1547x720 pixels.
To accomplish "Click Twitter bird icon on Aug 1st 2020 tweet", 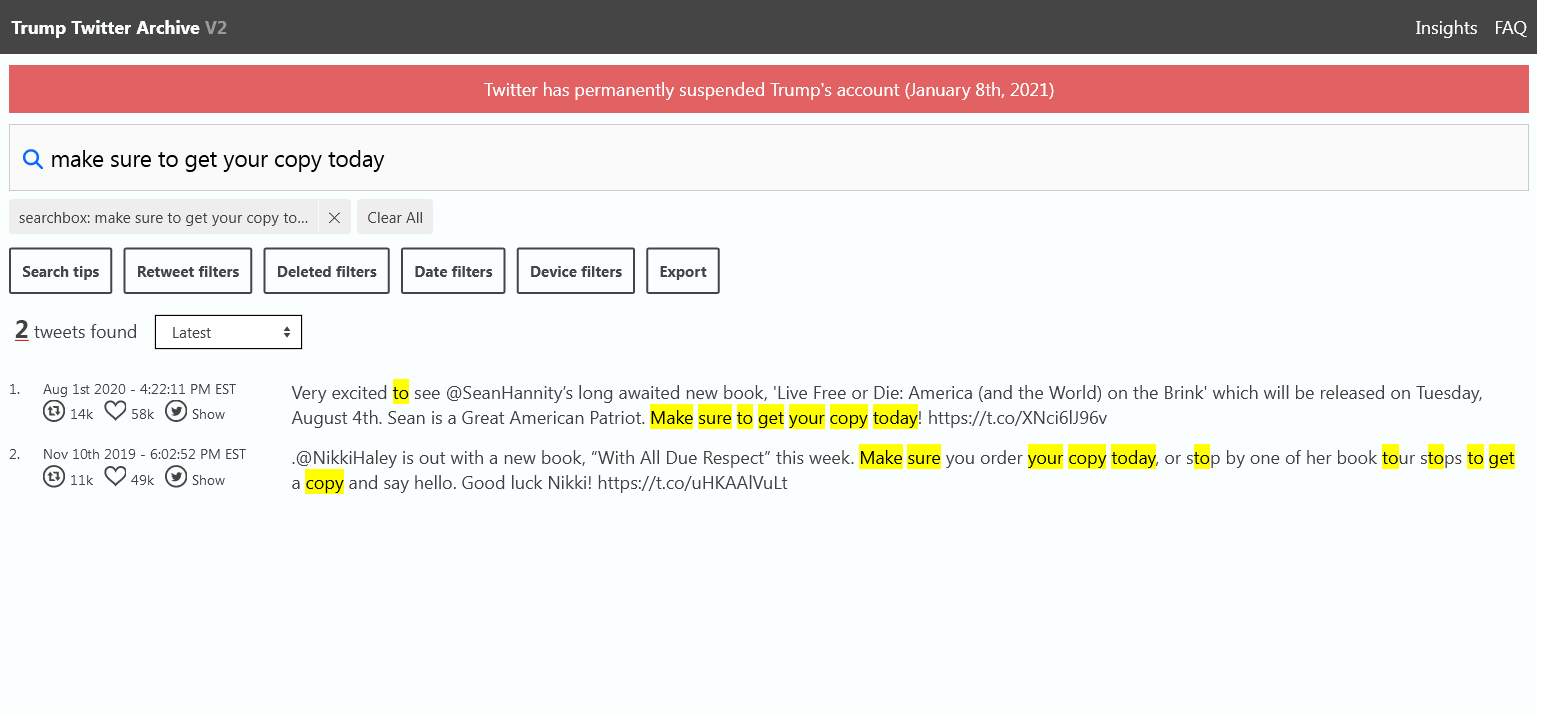I will 176,412.
